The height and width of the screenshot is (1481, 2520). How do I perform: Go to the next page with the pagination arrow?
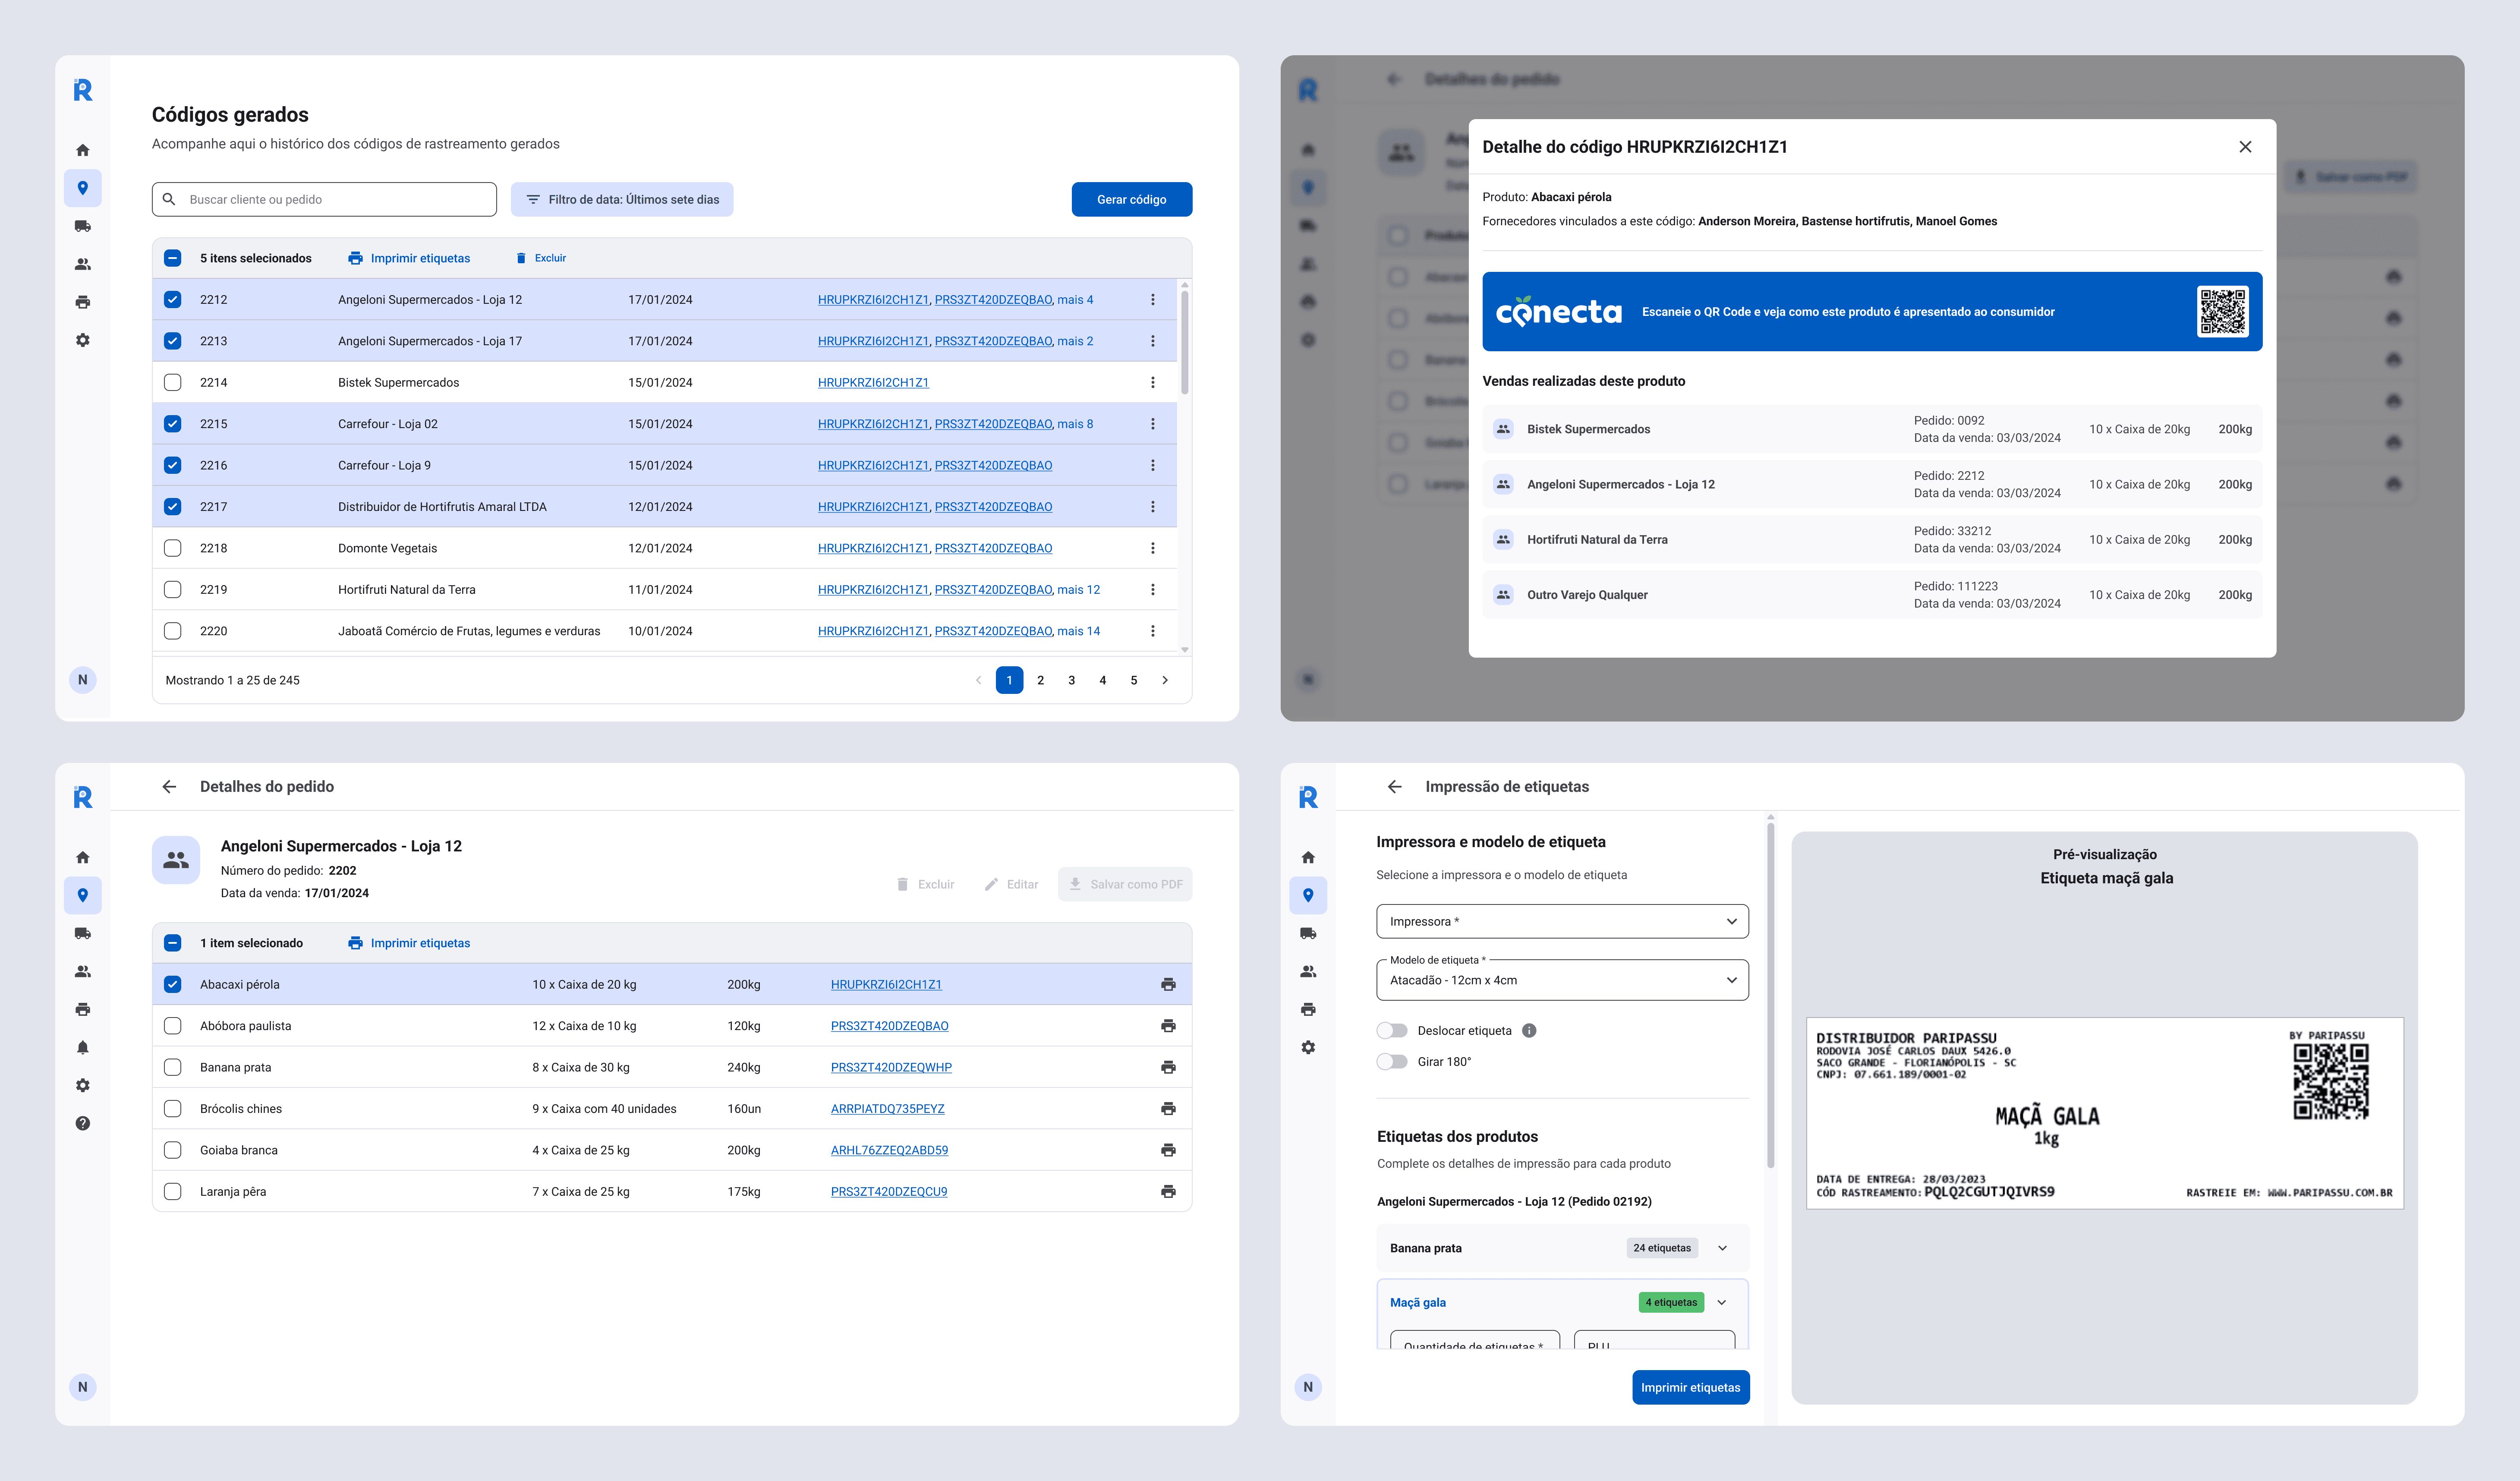point(1165,680)
